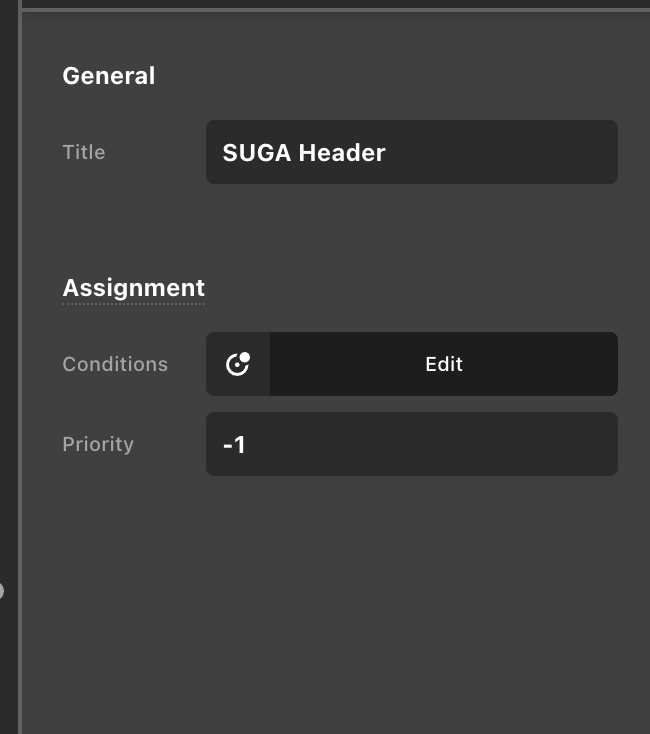Click the round handle on left edge
The height and width of the screenshot is (734, 650).
(1, 590)
